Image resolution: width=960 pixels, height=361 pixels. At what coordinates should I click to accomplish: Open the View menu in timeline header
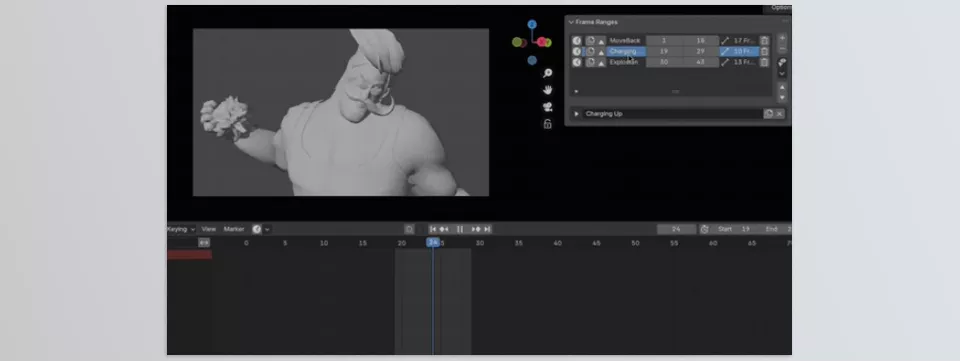pos(209,229)
